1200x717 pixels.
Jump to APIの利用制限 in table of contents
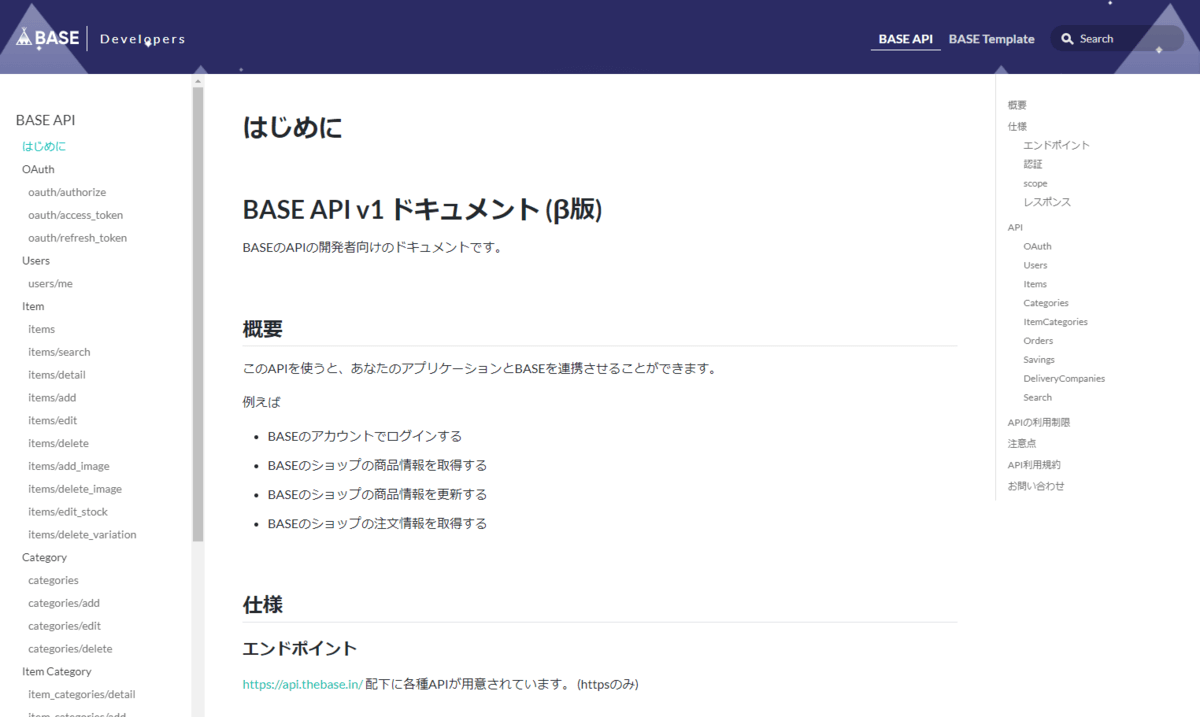click(1039, 423)
